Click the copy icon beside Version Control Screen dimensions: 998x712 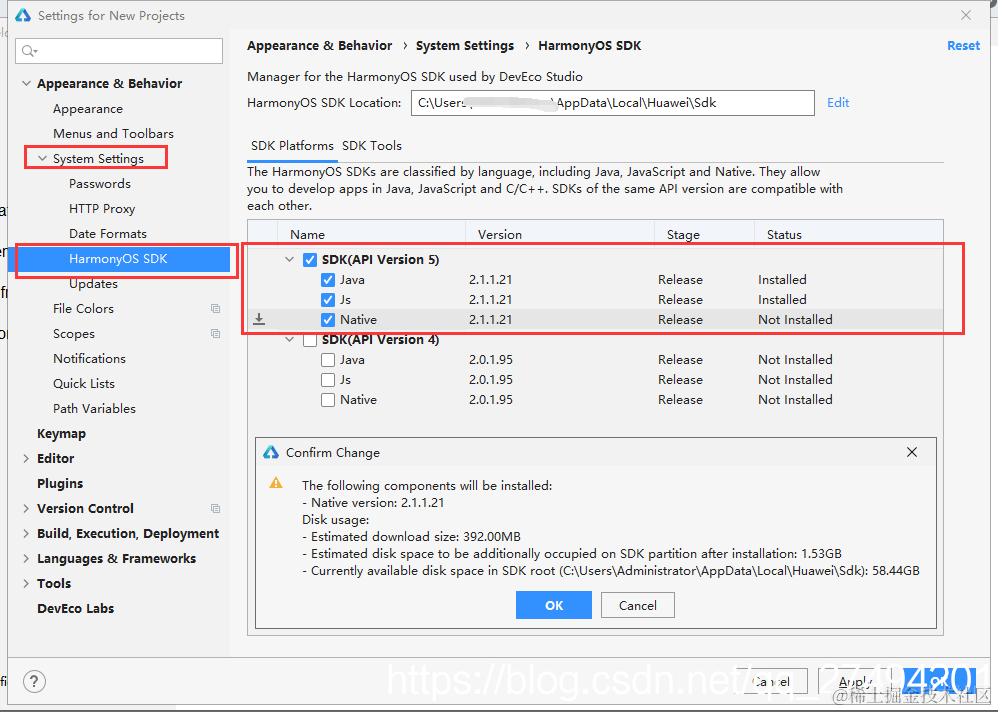[x=215, y=508]
